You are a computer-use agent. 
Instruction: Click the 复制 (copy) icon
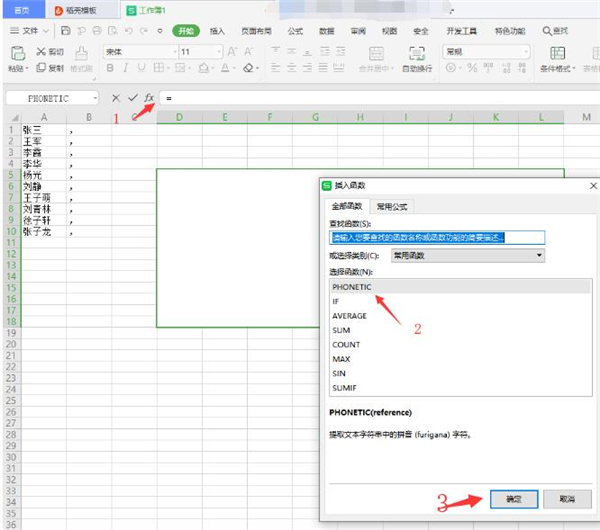[x=41, y=68]
